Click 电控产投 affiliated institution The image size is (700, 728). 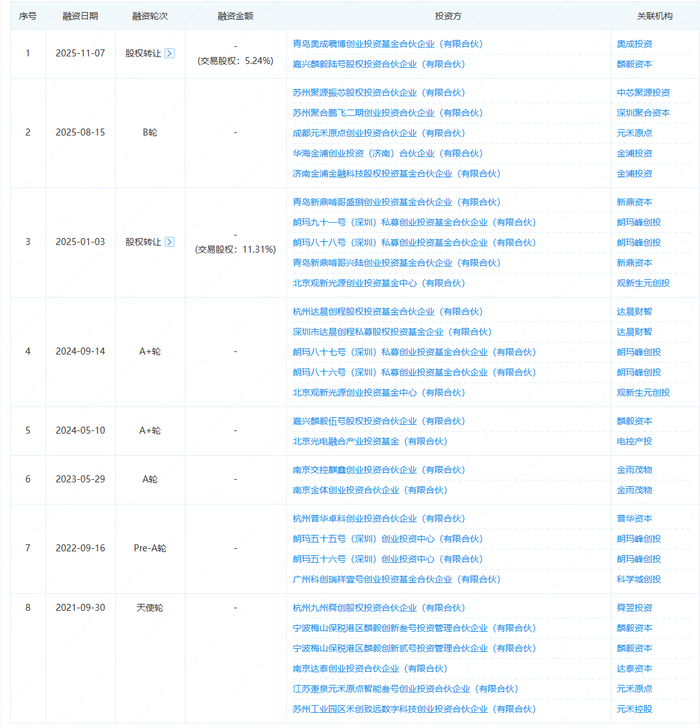[x=634, y=442]
